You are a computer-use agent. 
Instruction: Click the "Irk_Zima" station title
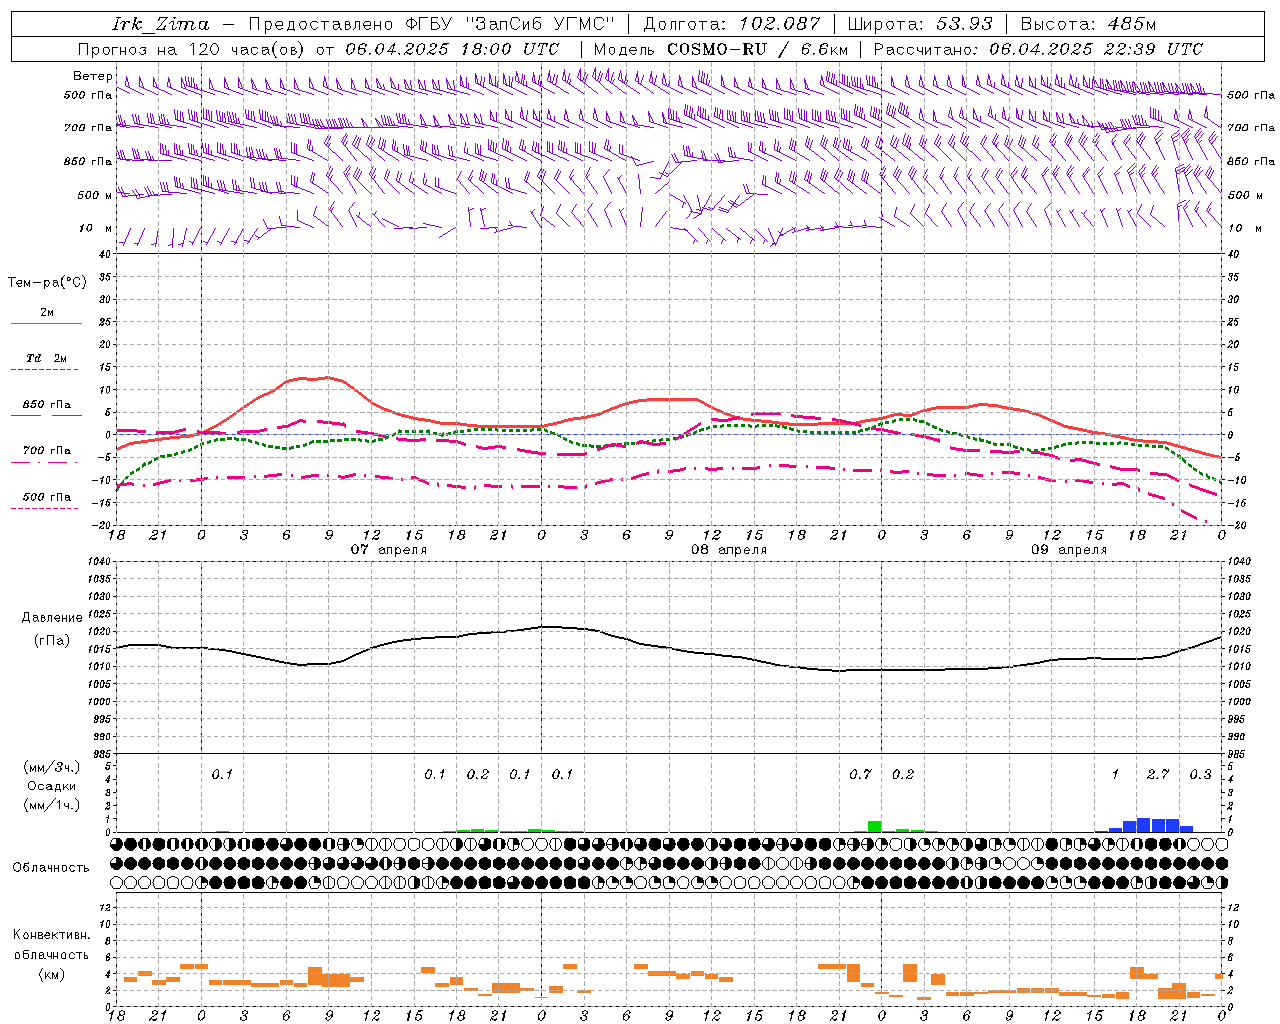(x=160, y=24)
